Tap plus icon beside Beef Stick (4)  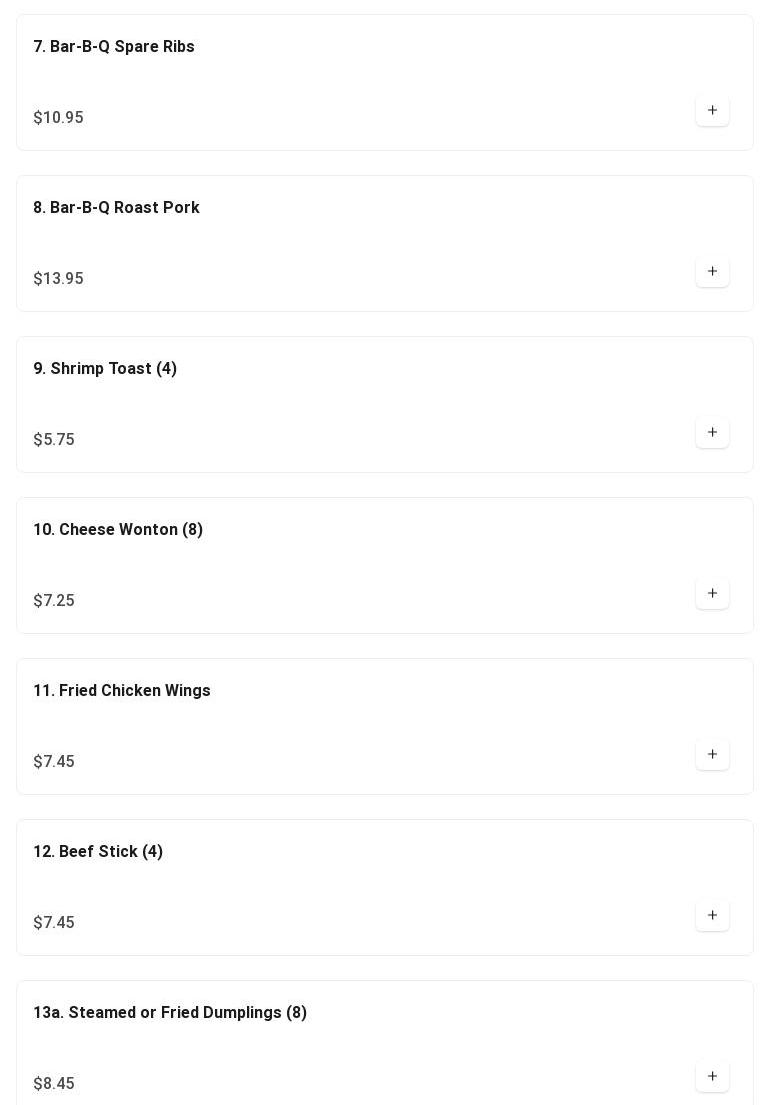[712, 916]
